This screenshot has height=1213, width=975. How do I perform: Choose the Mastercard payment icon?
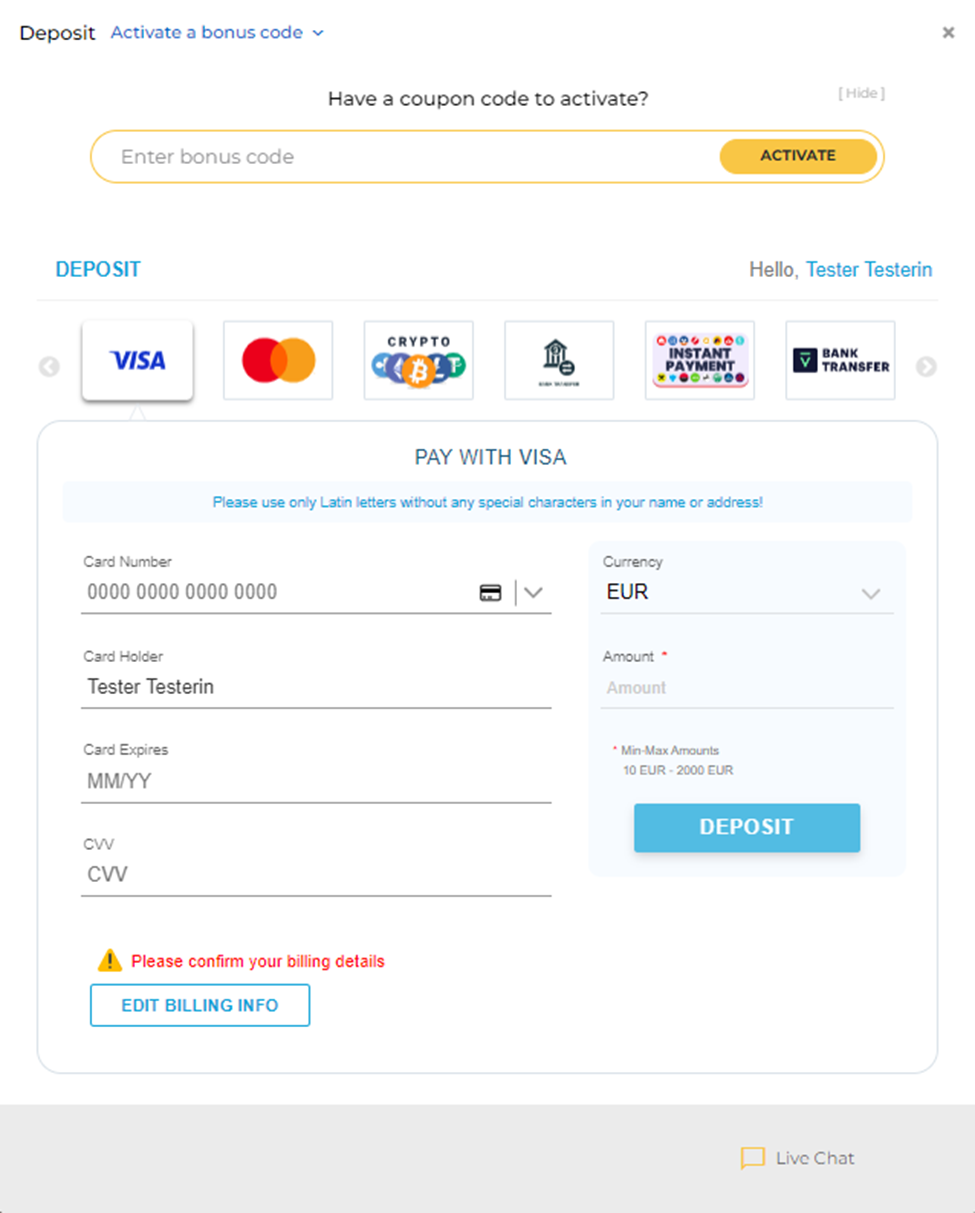[278, 360]
